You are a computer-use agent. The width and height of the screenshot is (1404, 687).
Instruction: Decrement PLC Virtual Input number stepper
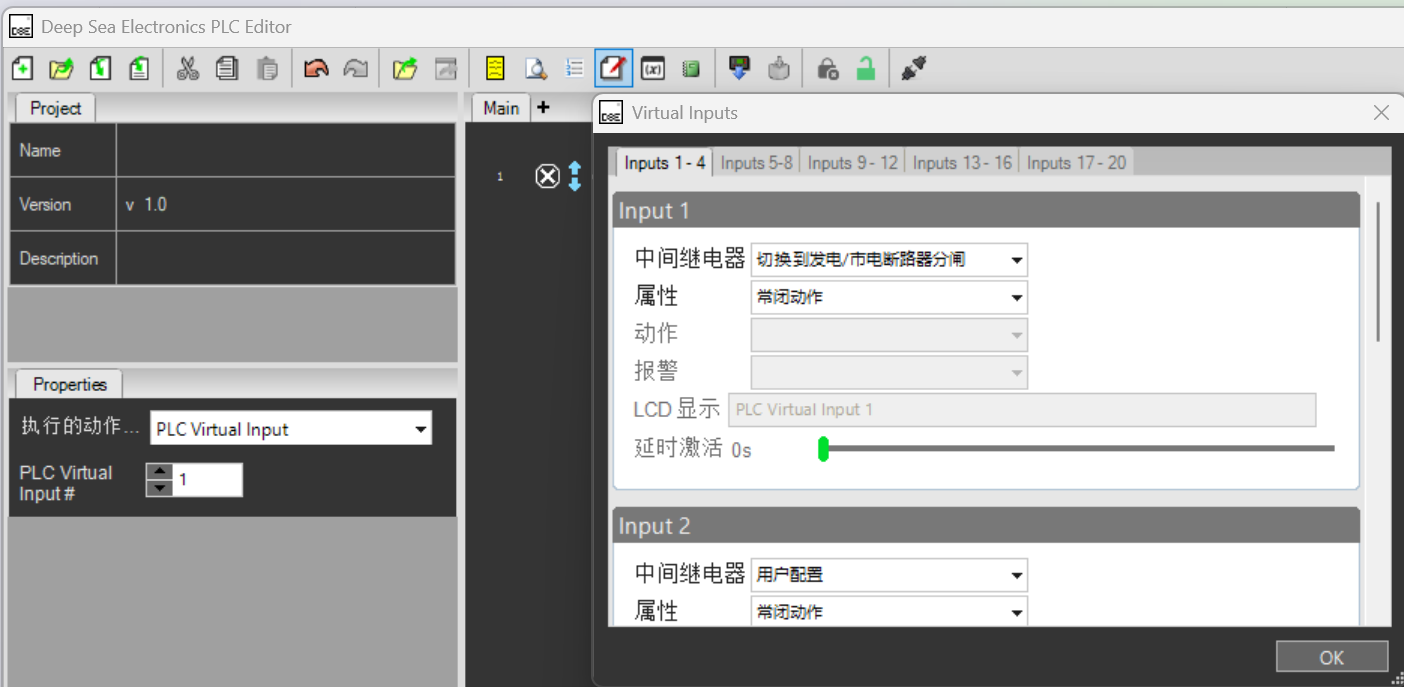tap(159, 488)
